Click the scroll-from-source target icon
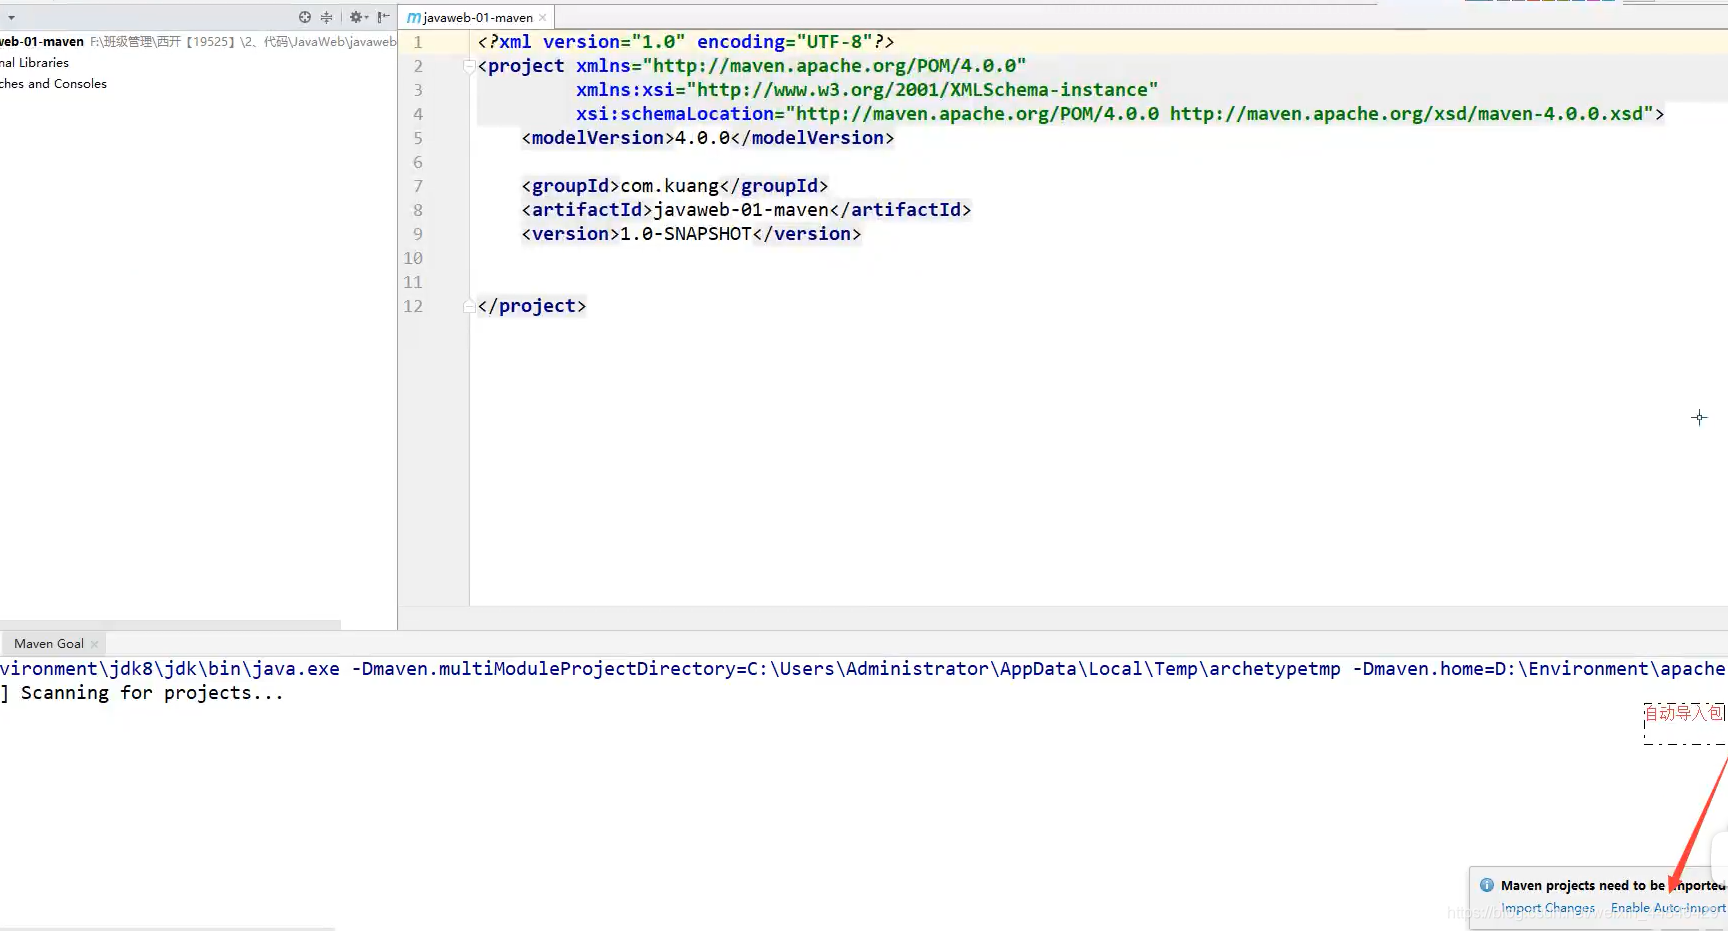1728x931 pixels. 305,17
